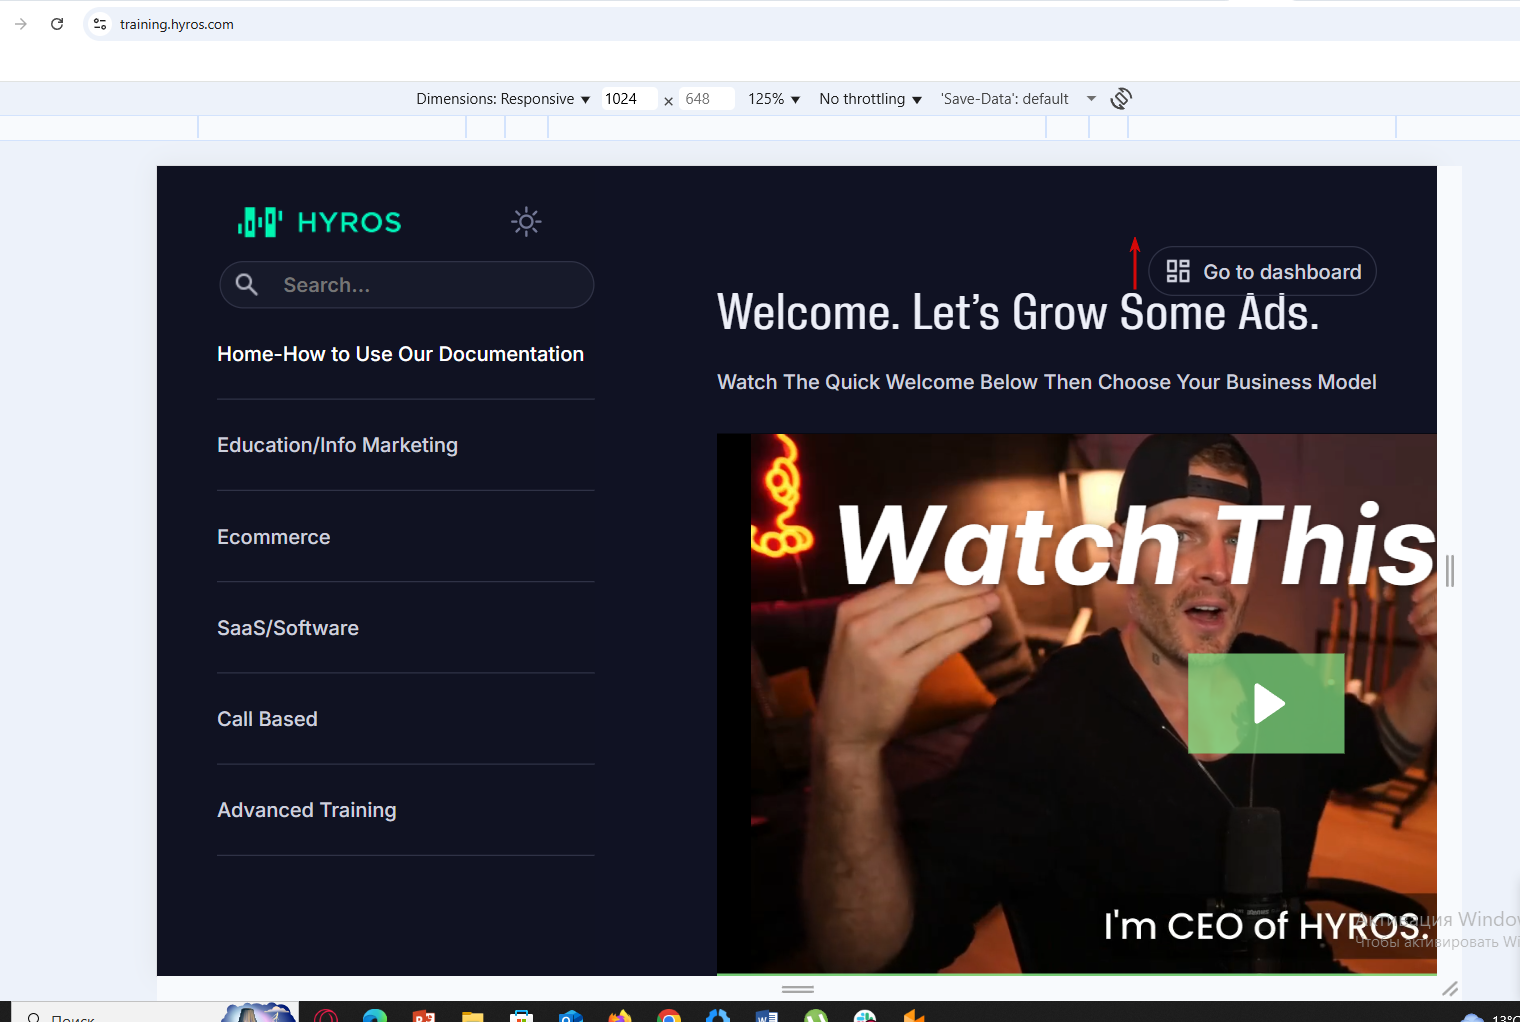Open the Education/Info Marketing section
The width and height of the screenshot is (1520, 1022).
tap(337, 445)
